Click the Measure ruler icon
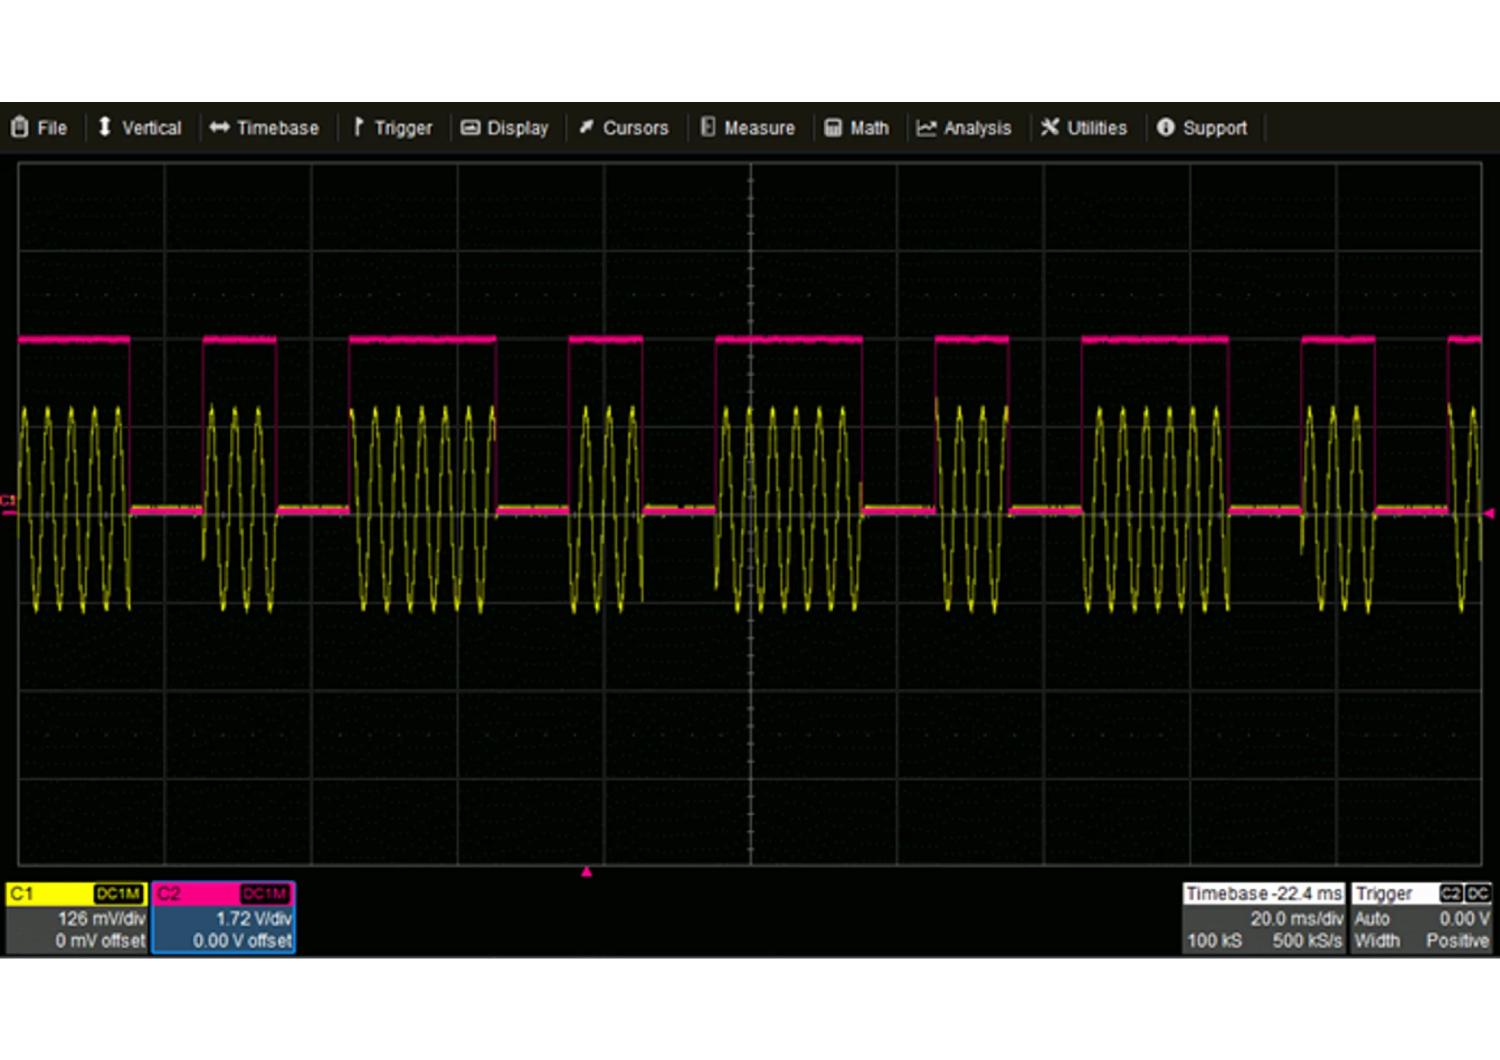 click(708, 128)
